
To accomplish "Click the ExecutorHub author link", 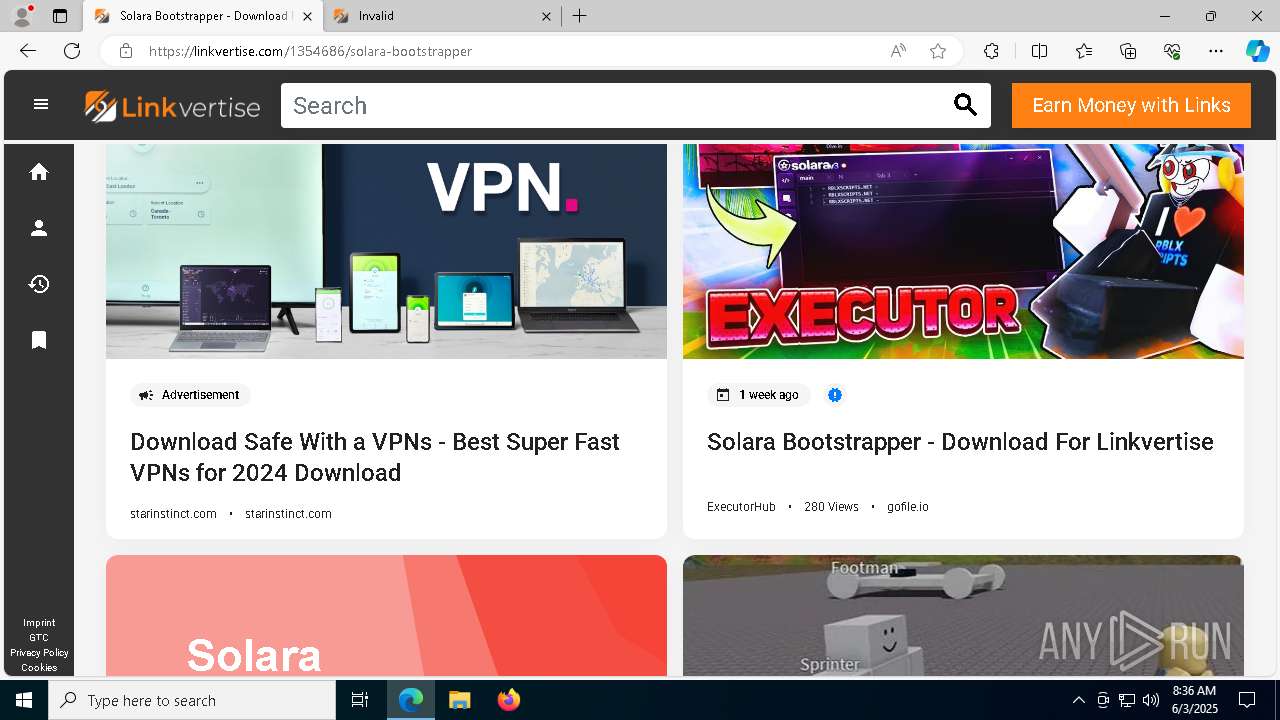I will [x=741, y=507].
